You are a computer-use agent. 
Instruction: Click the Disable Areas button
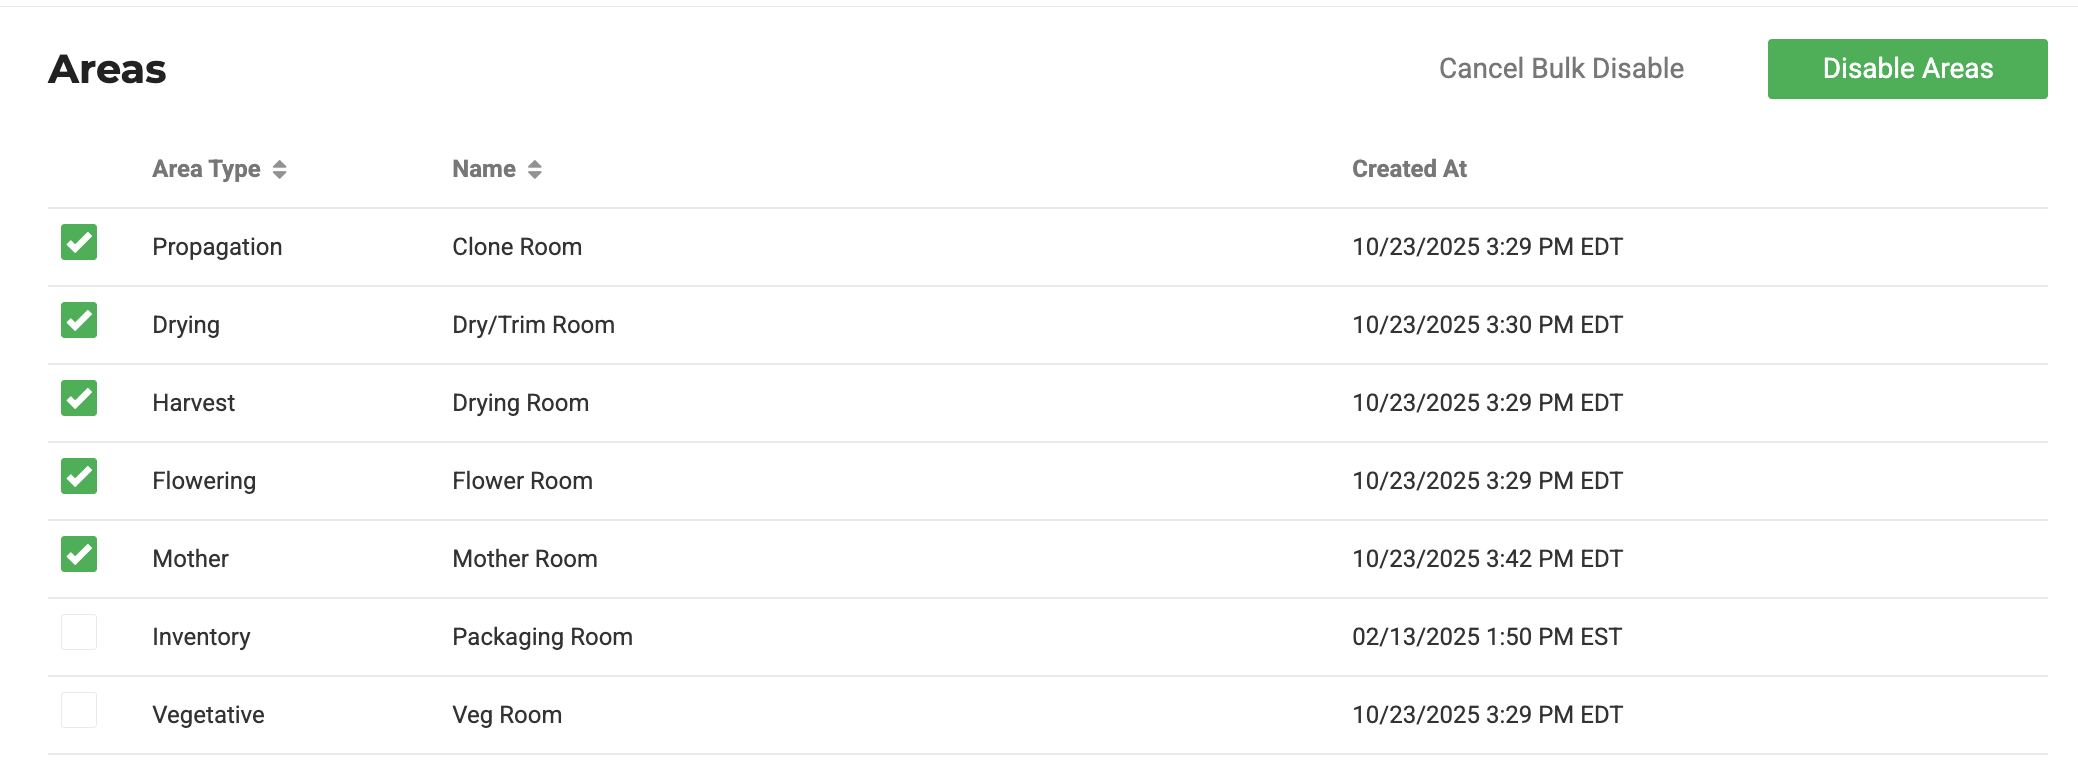1907,69
